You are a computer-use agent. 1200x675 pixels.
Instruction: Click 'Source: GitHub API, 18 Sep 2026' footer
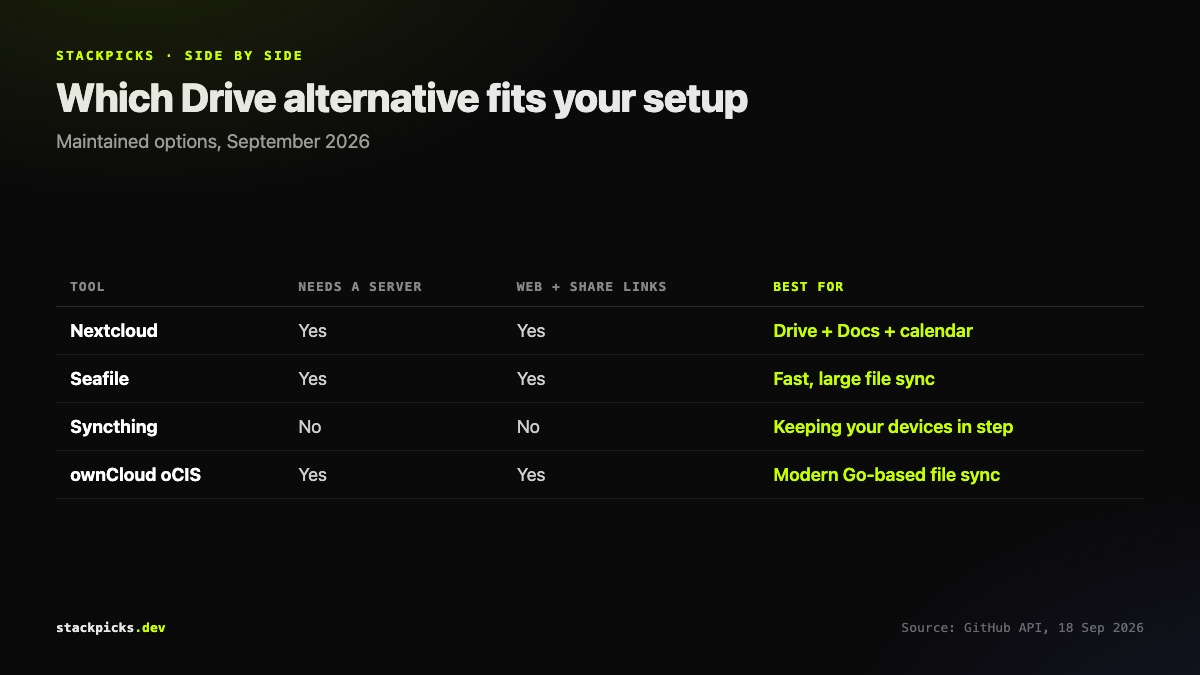pos(1022,628)
